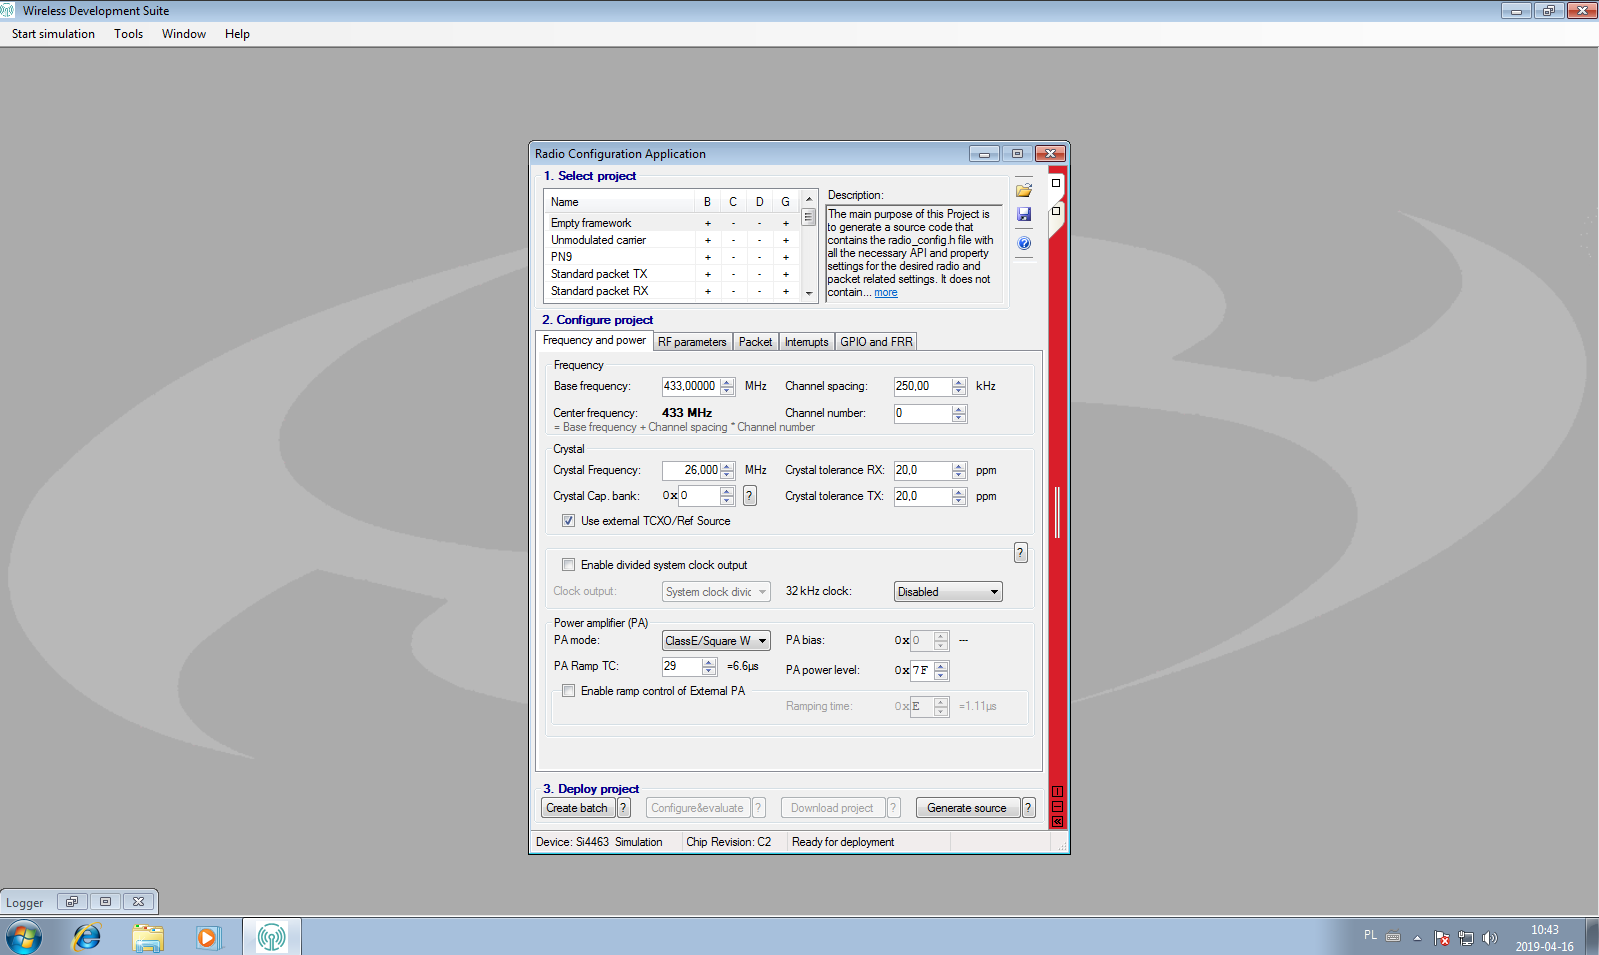Click the help button above the 32 kHz clock
Image resolution: width=1599 pixels, height=955 pixels.
click(x=1021, y=552)
